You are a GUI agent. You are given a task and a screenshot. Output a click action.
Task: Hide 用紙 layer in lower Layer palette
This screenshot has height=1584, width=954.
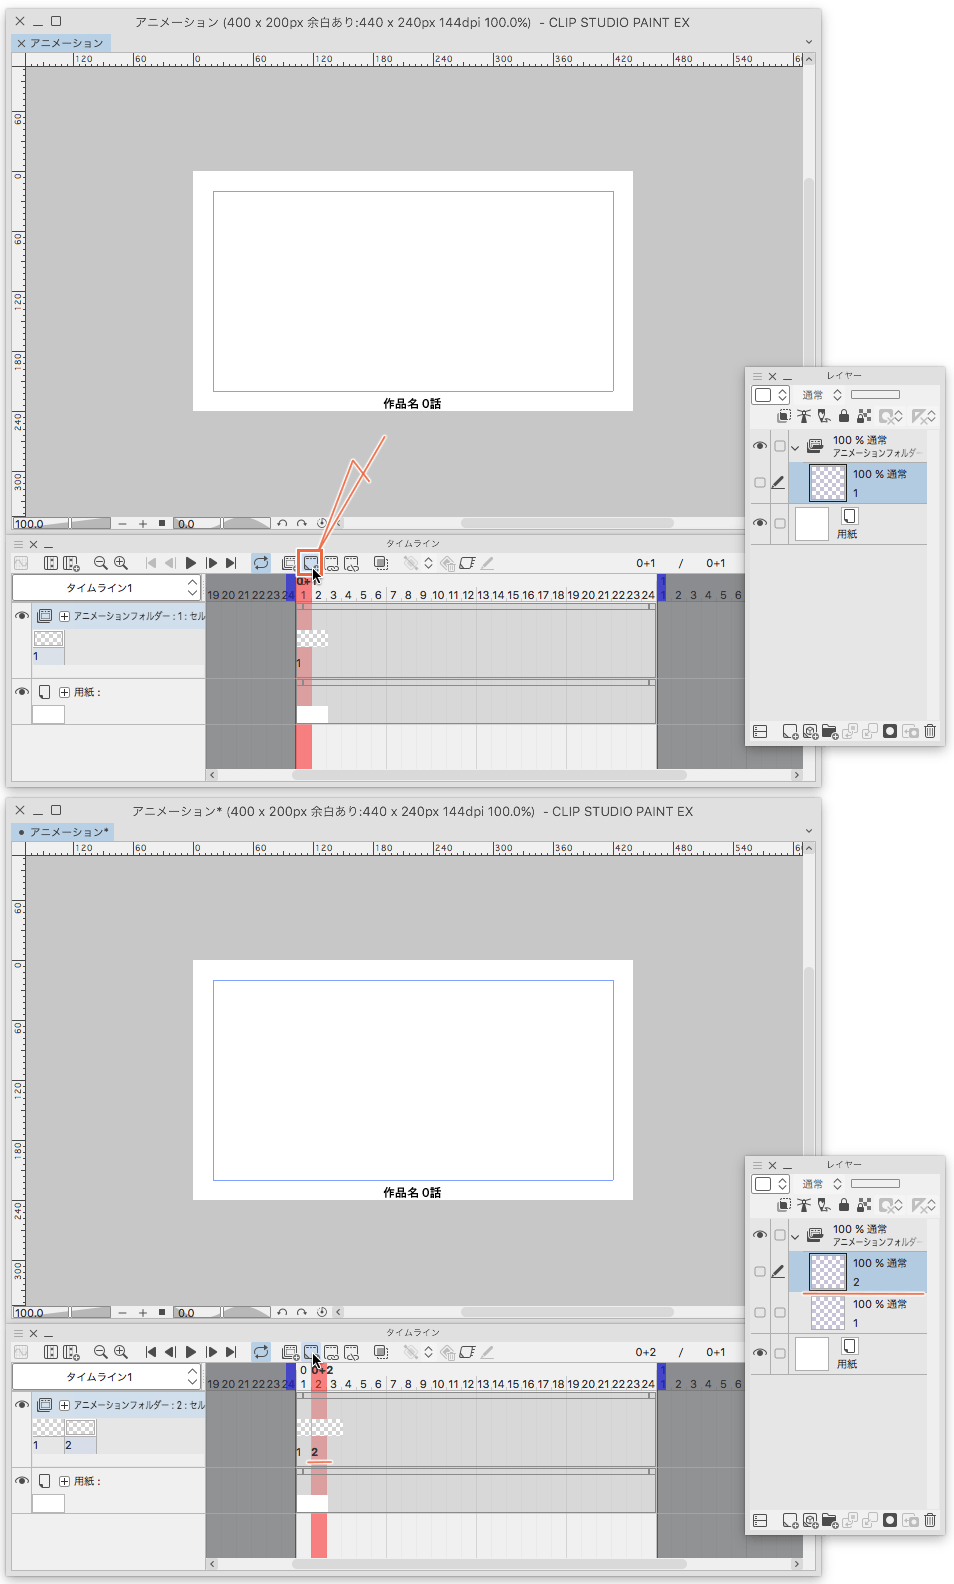pyautogui.click(x=760, y=1353)
